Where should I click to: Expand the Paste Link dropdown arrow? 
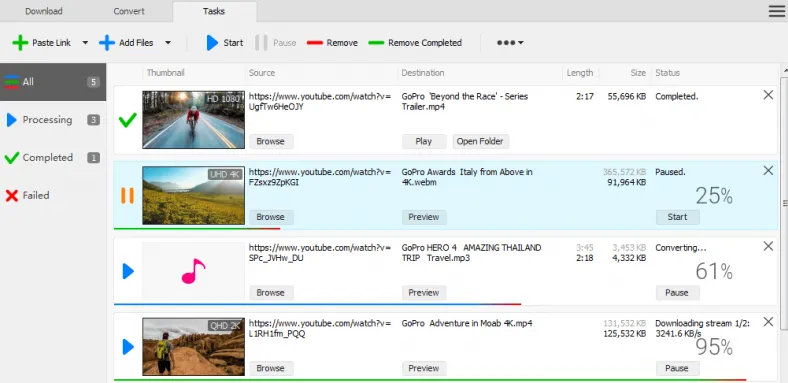[x=85, y=43]
